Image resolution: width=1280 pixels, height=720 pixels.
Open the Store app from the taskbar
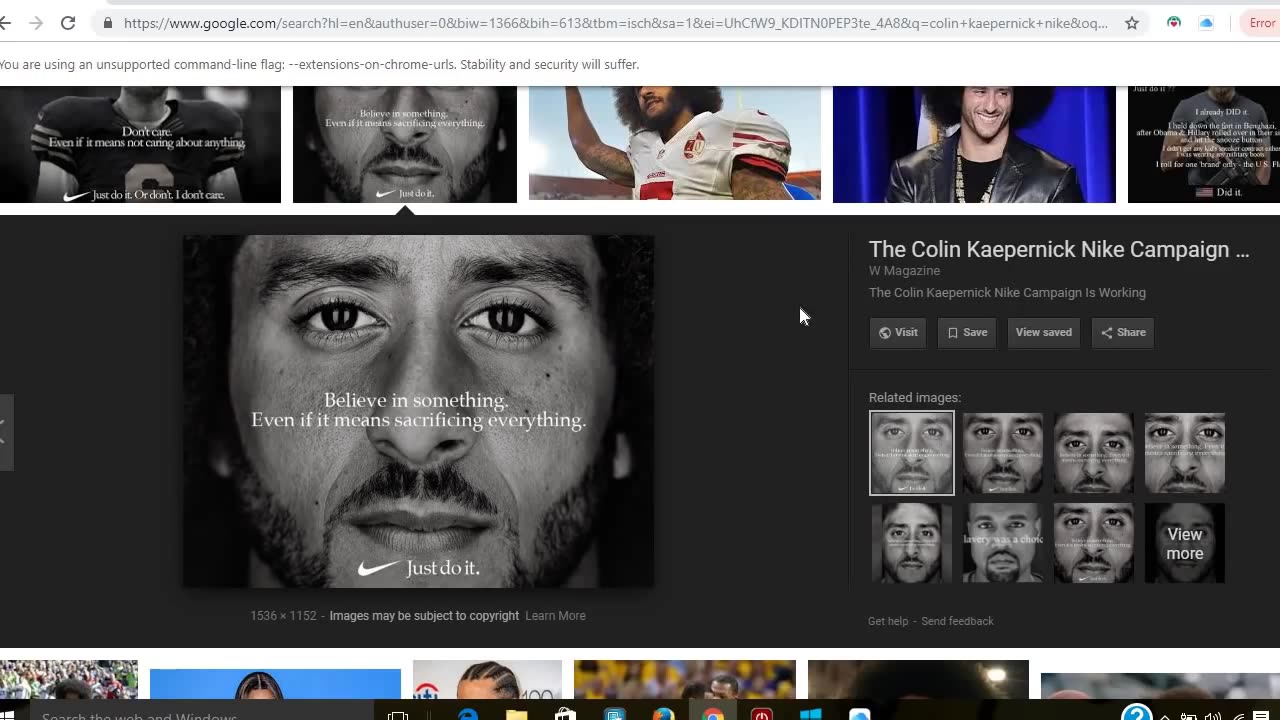point(565,716)
